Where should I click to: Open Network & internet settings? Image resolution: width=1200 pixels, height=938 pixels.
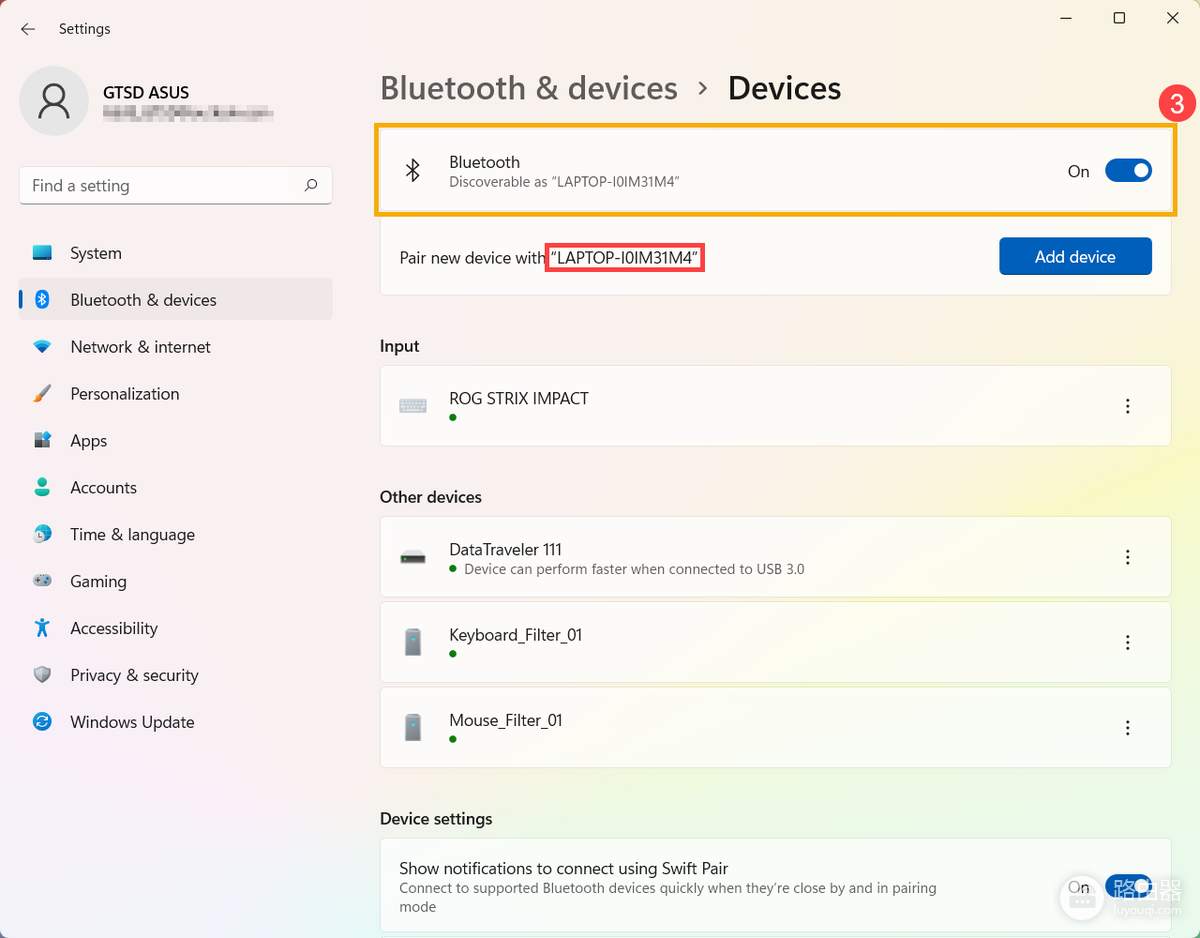[x=176, y=347]
